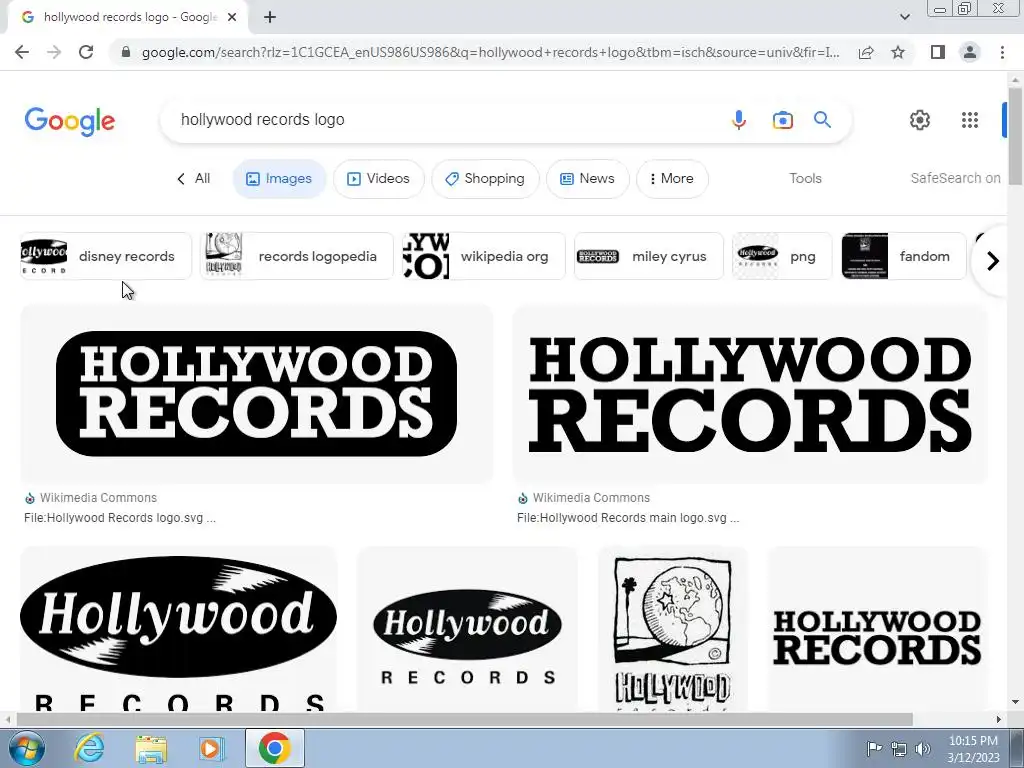1024x768 pixels.
Task: Go to Google homepage via logo
Action: (x=70, y=121)
